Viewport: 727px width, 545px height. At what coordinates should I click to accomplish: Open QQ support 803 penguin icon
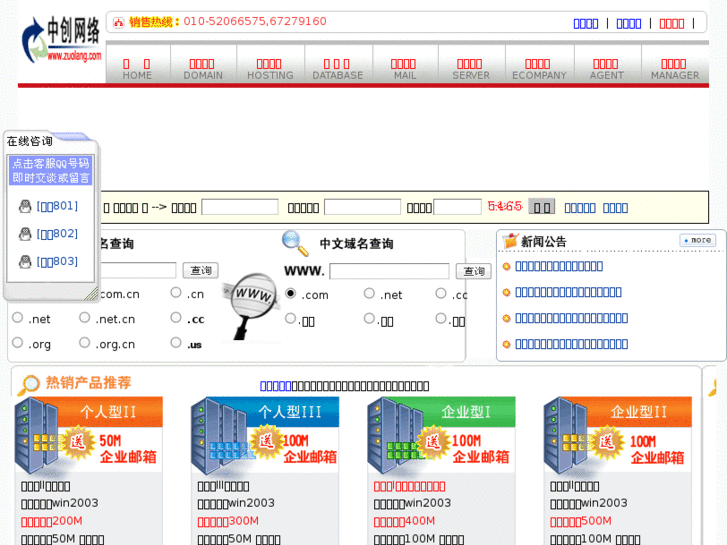click(x=25, y=262)
